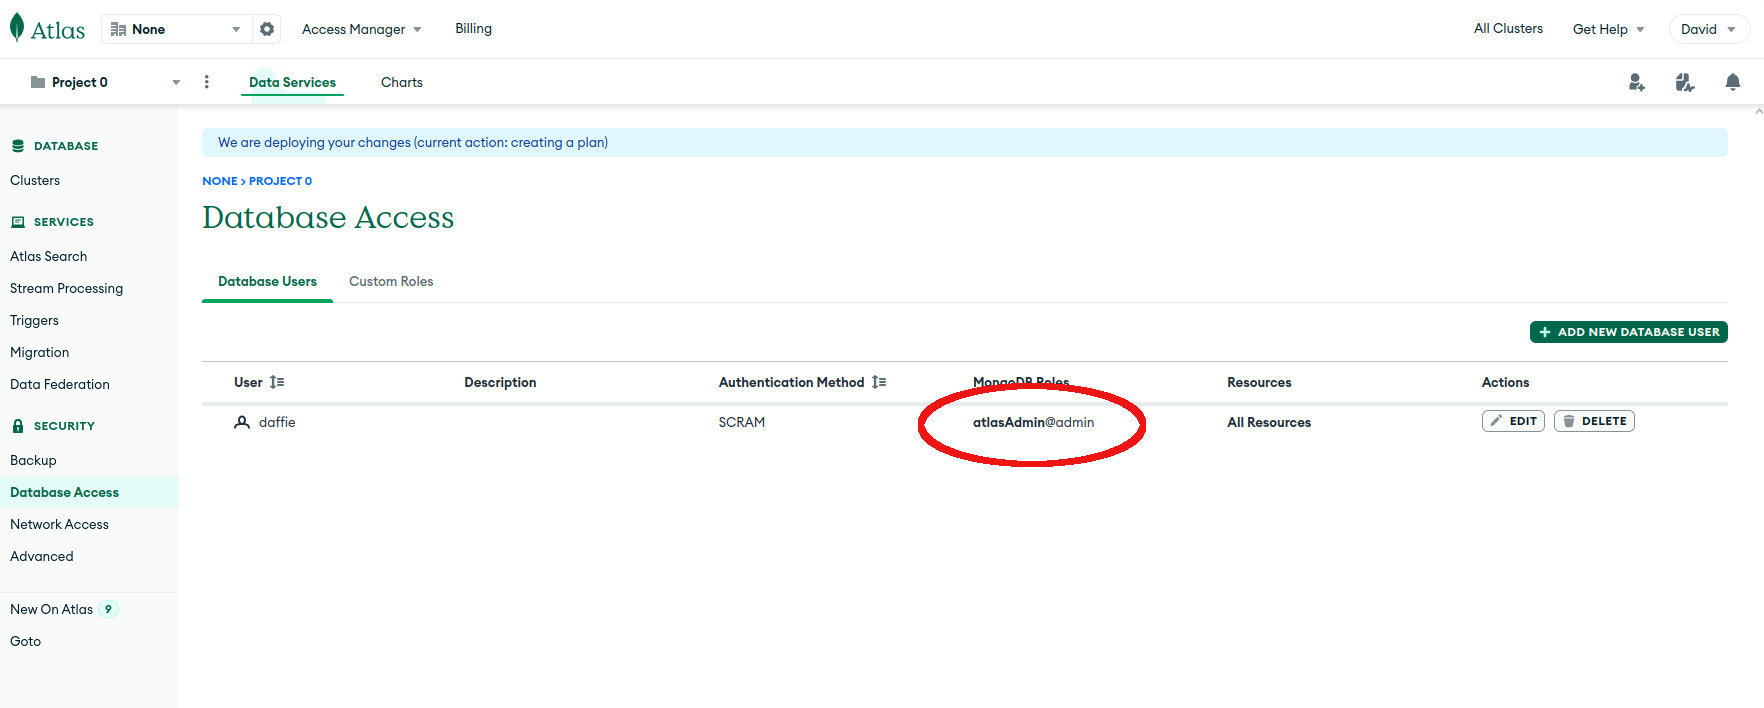The image size is (1764, 708).
Task: Click the PROJECT 0 breadcrumb link
Action: click(280, 181)
